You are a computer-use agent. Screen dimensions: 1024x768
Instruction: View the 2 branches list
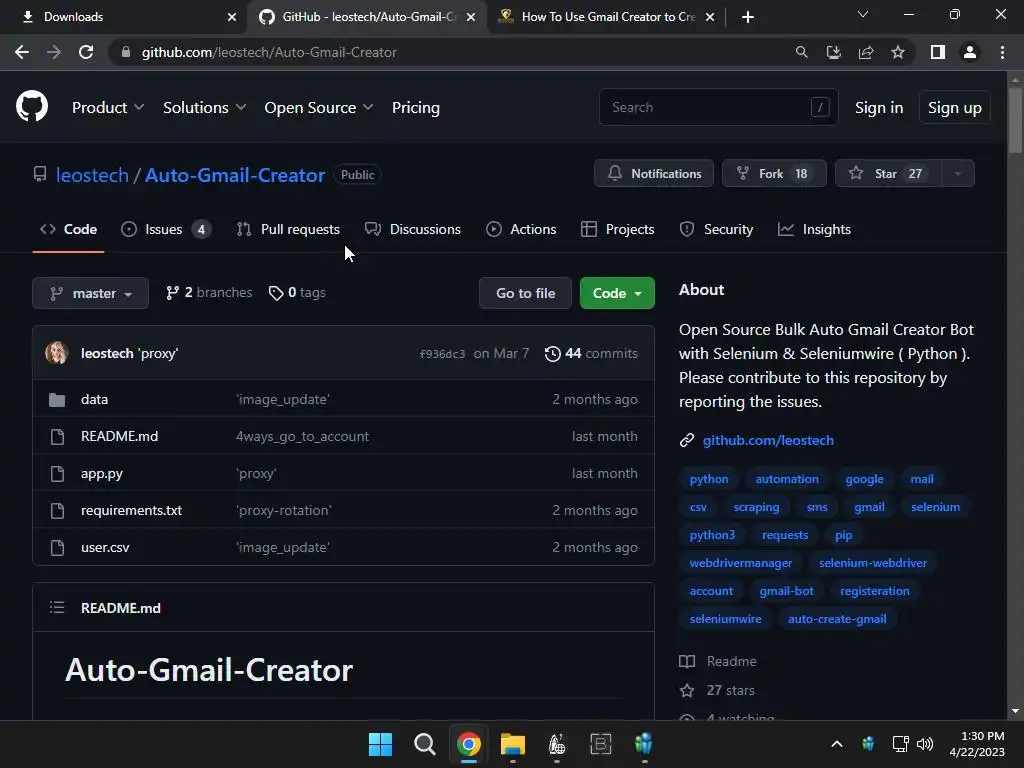click(x=209, y=293)
